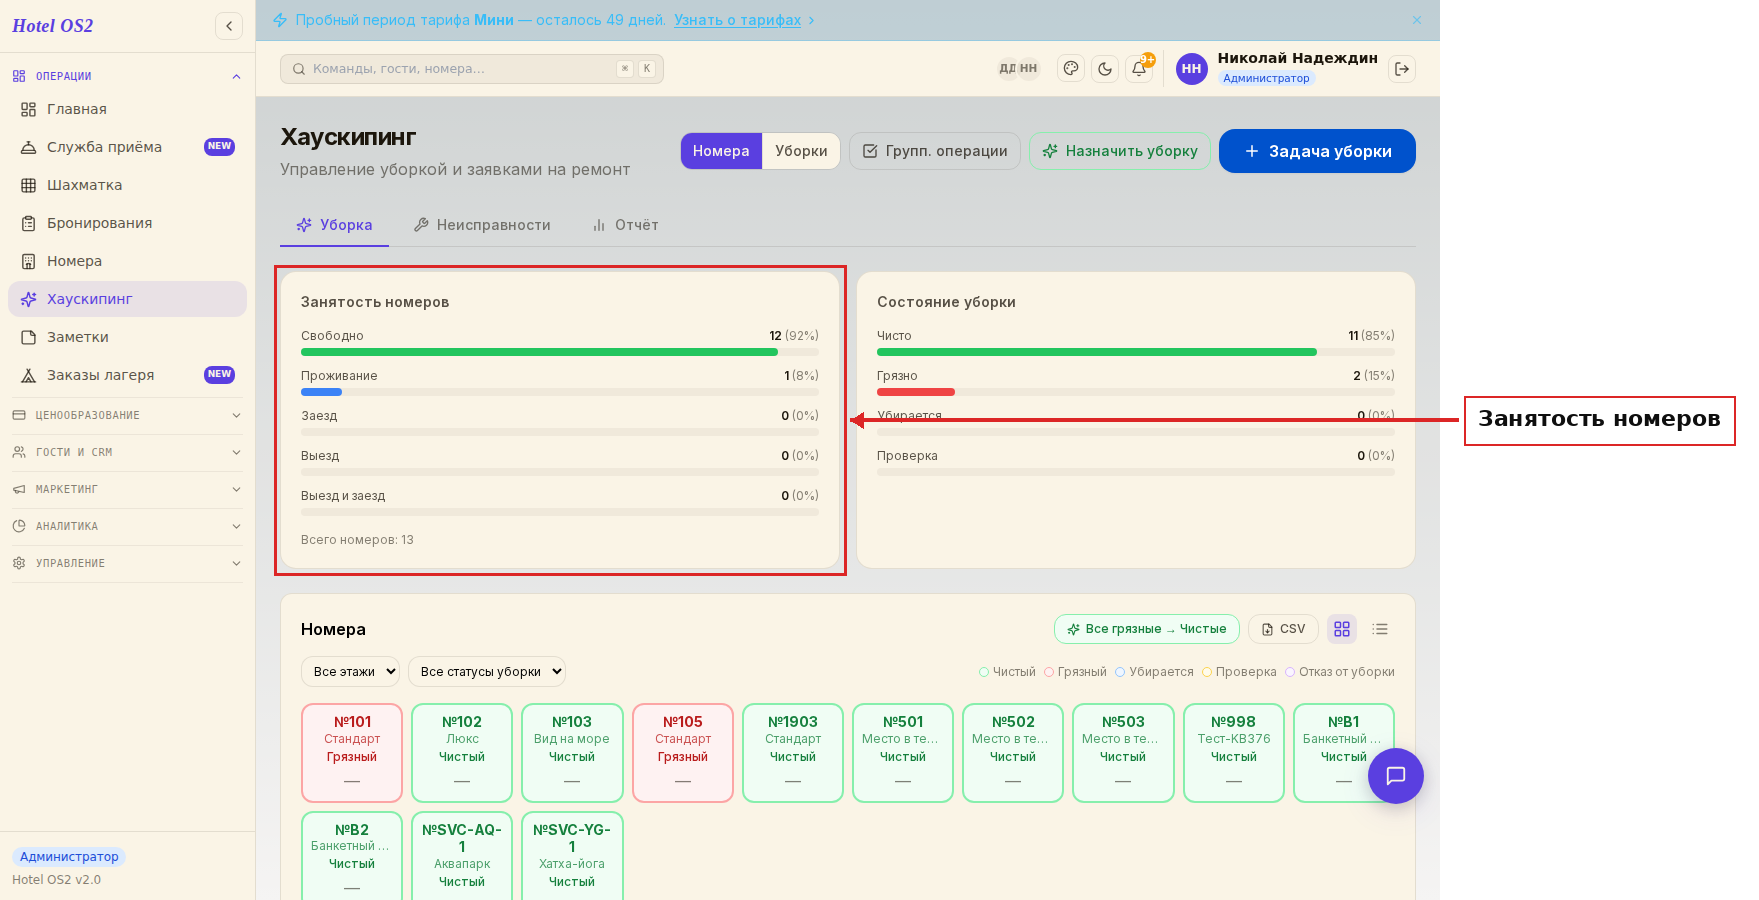Open the chat bubble floating button

1396,776
